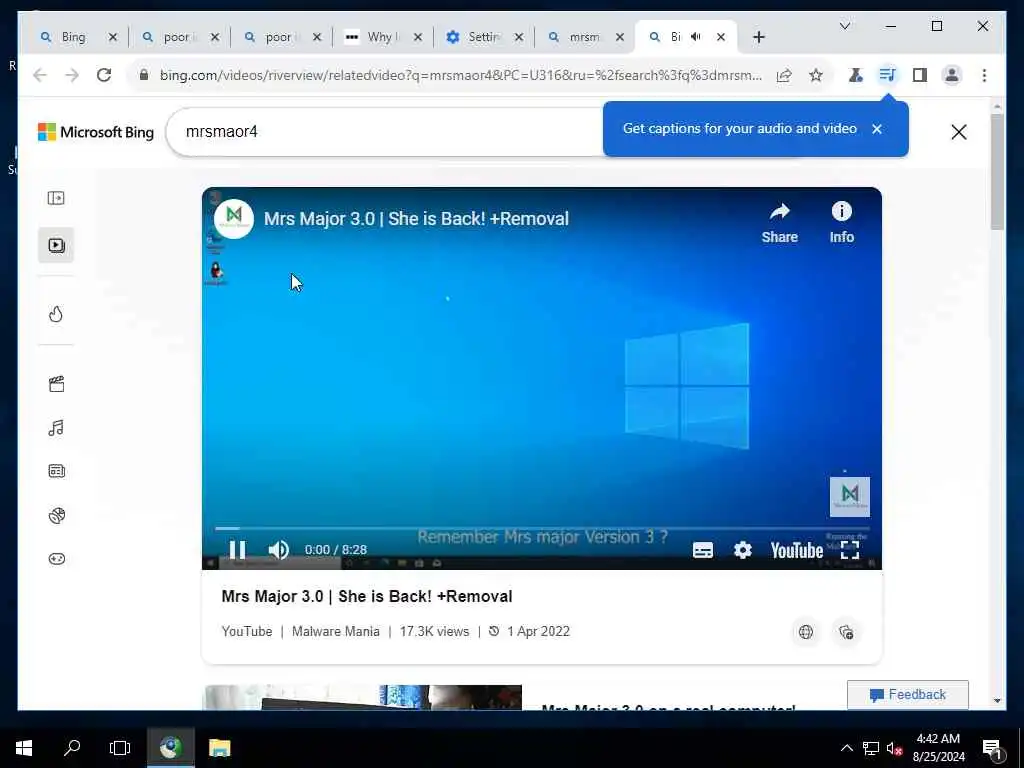Open the news videos category

point(56,471)
